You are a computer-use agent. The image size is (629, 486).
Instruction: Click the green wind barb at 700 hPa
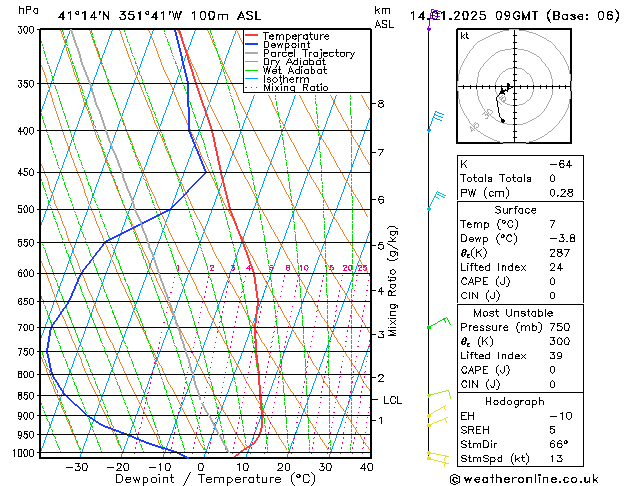438,324
